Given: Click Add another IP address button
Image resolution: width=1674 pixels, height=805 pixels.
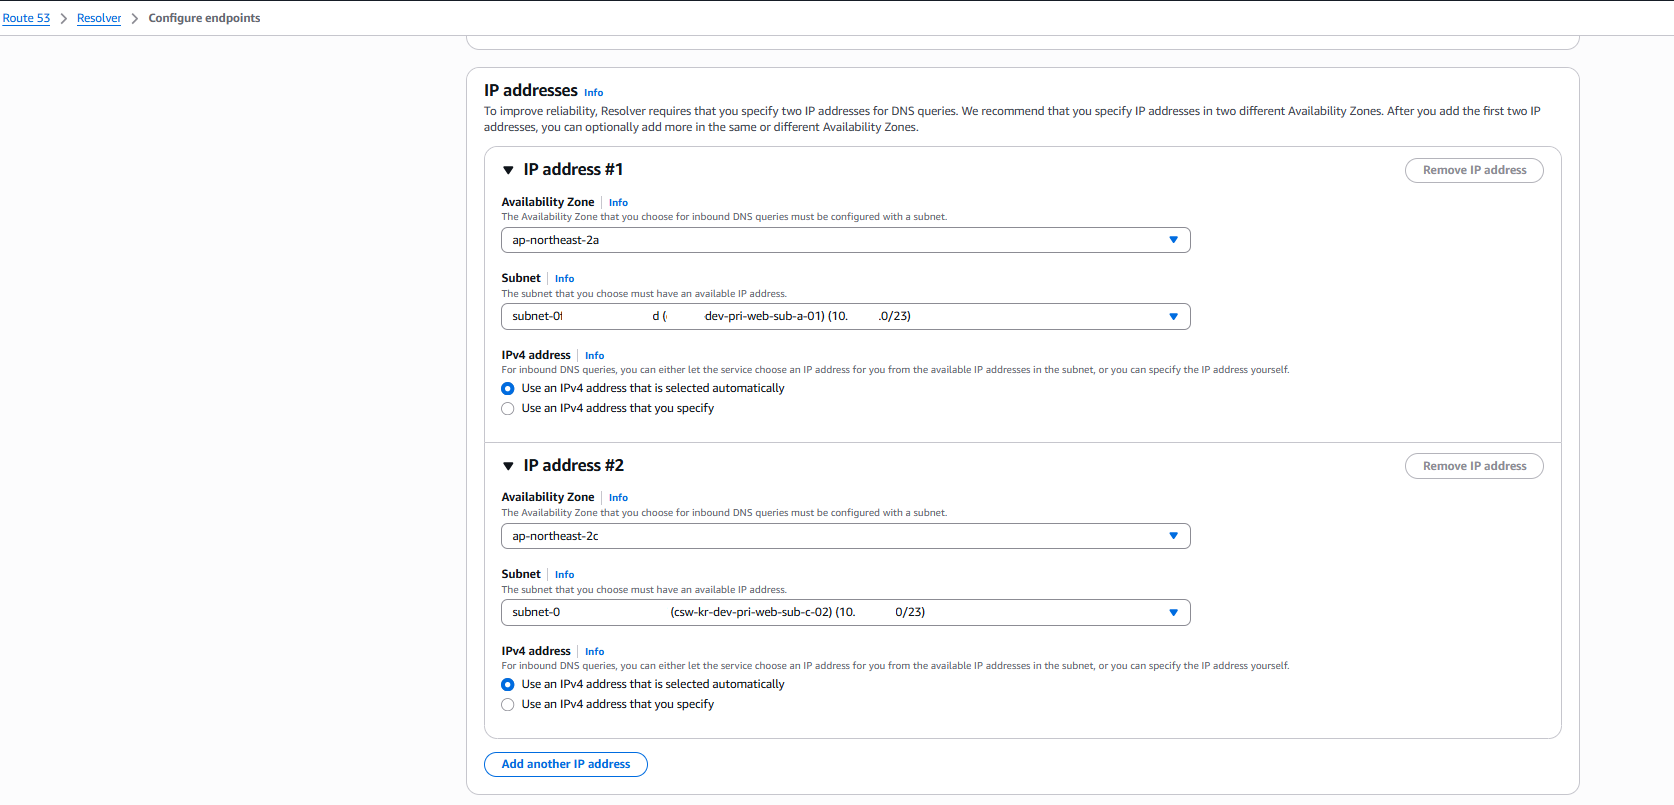Looking at the screenshot, I should [x=566, y=764].
